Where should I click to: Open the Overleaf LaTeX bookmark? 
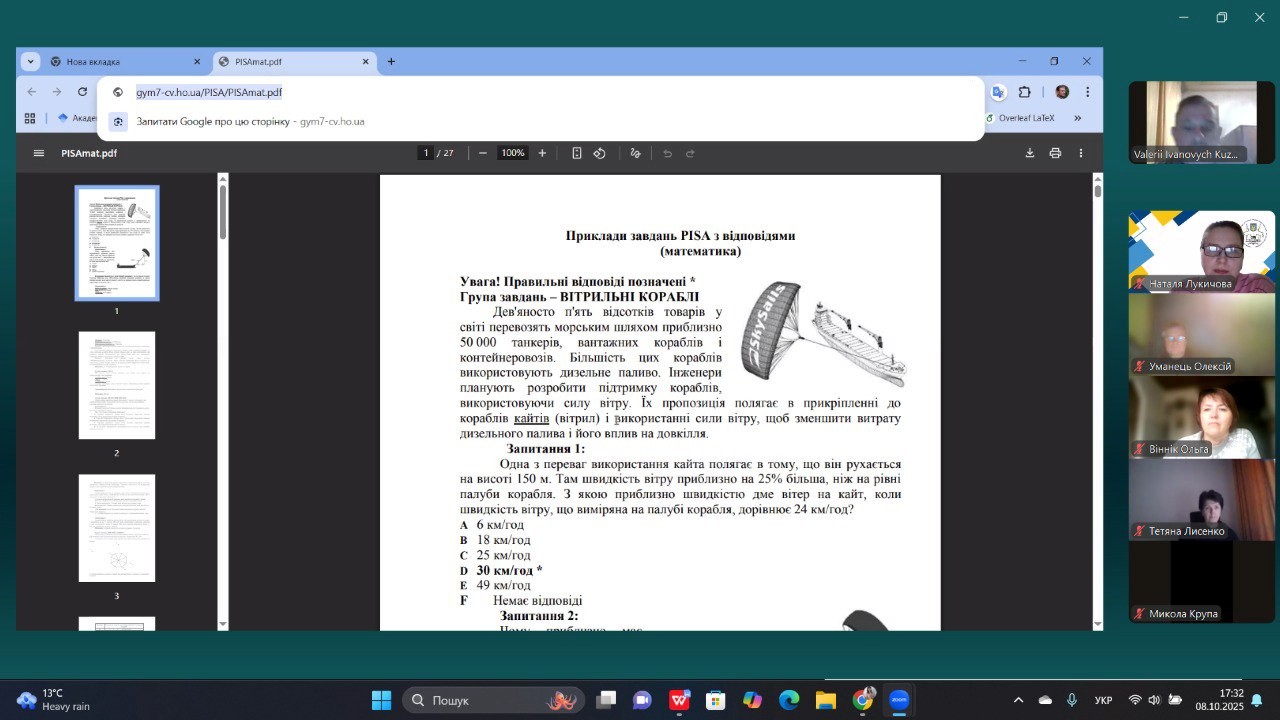1026,118
